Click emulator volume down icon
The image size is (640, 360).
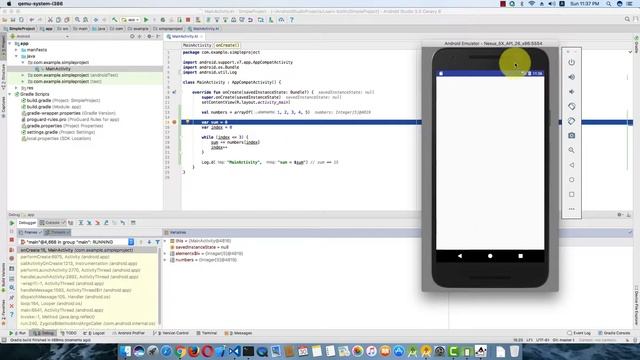point(571,91)
